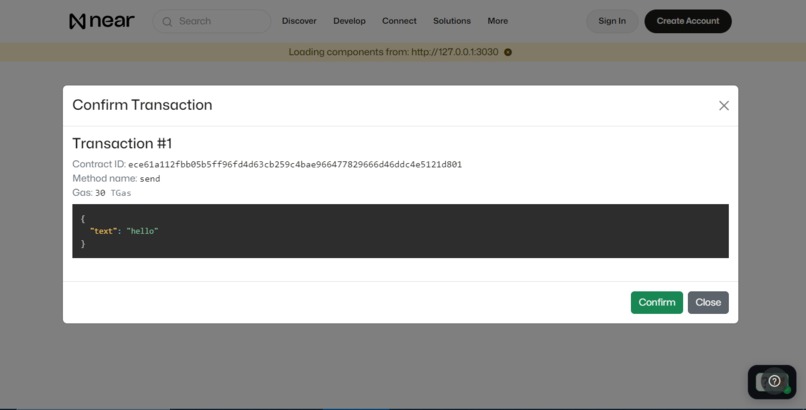Click the method name 'send'
806x410 pixels.
[150, 179]
